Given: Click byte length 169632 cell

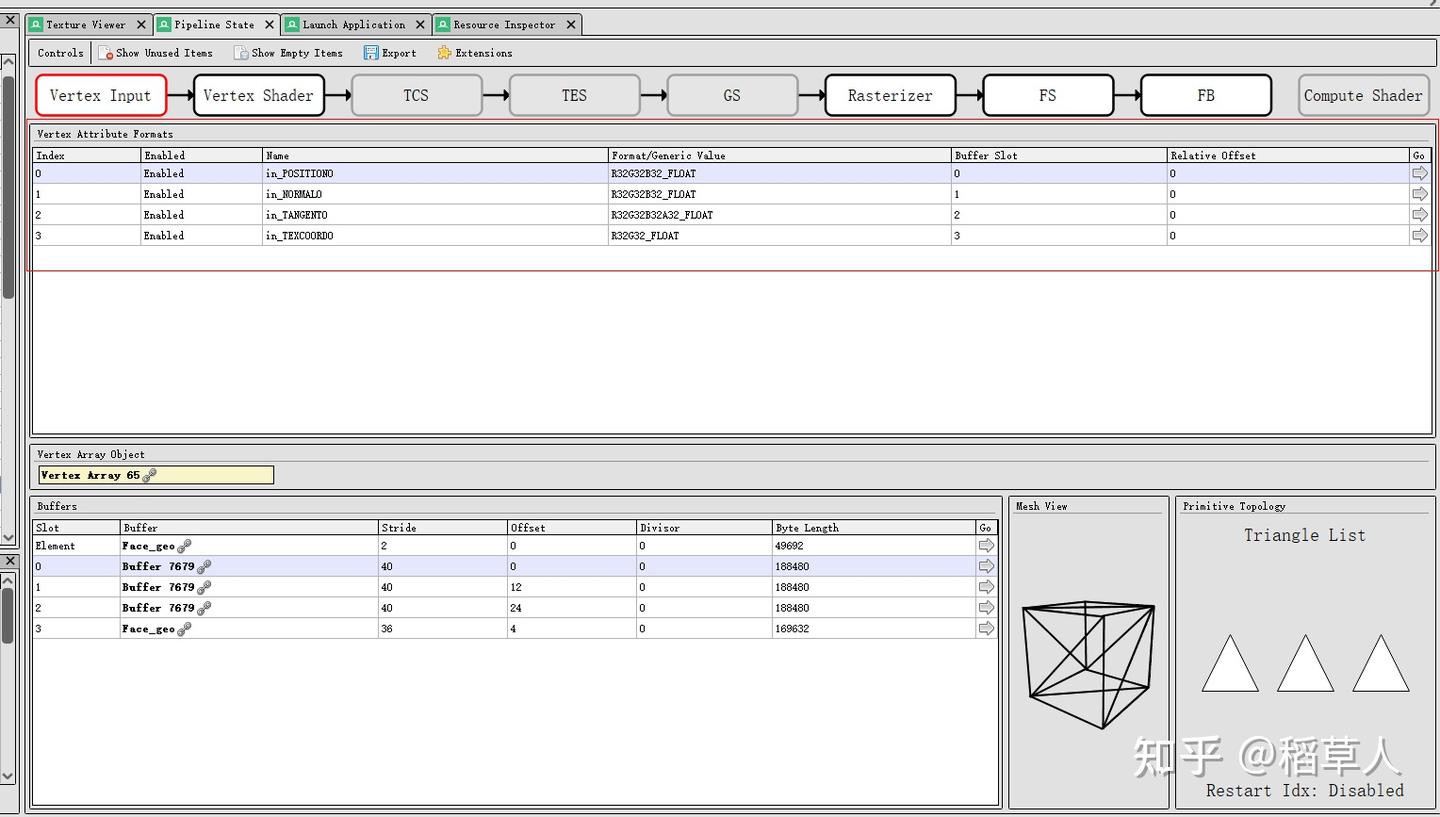Looking at the screenshot, I should [x=874, y=629].
